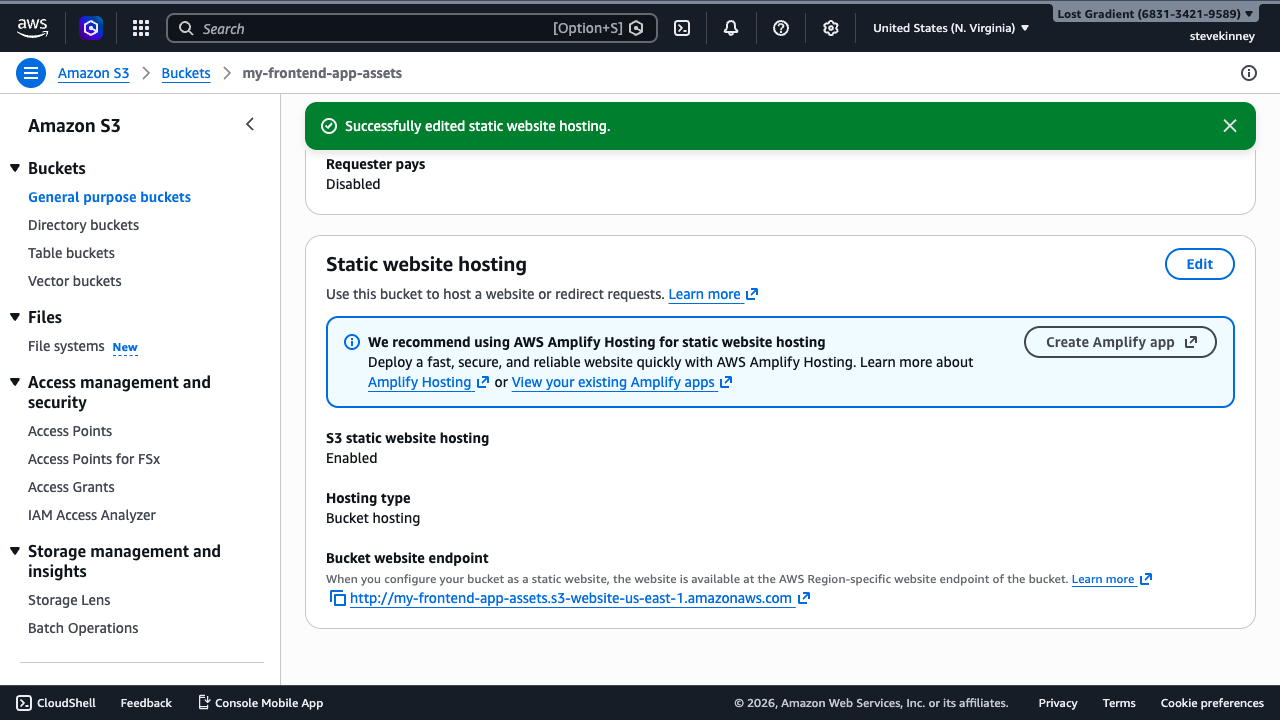
Task: Open File systems
Action: click(66, 346)
